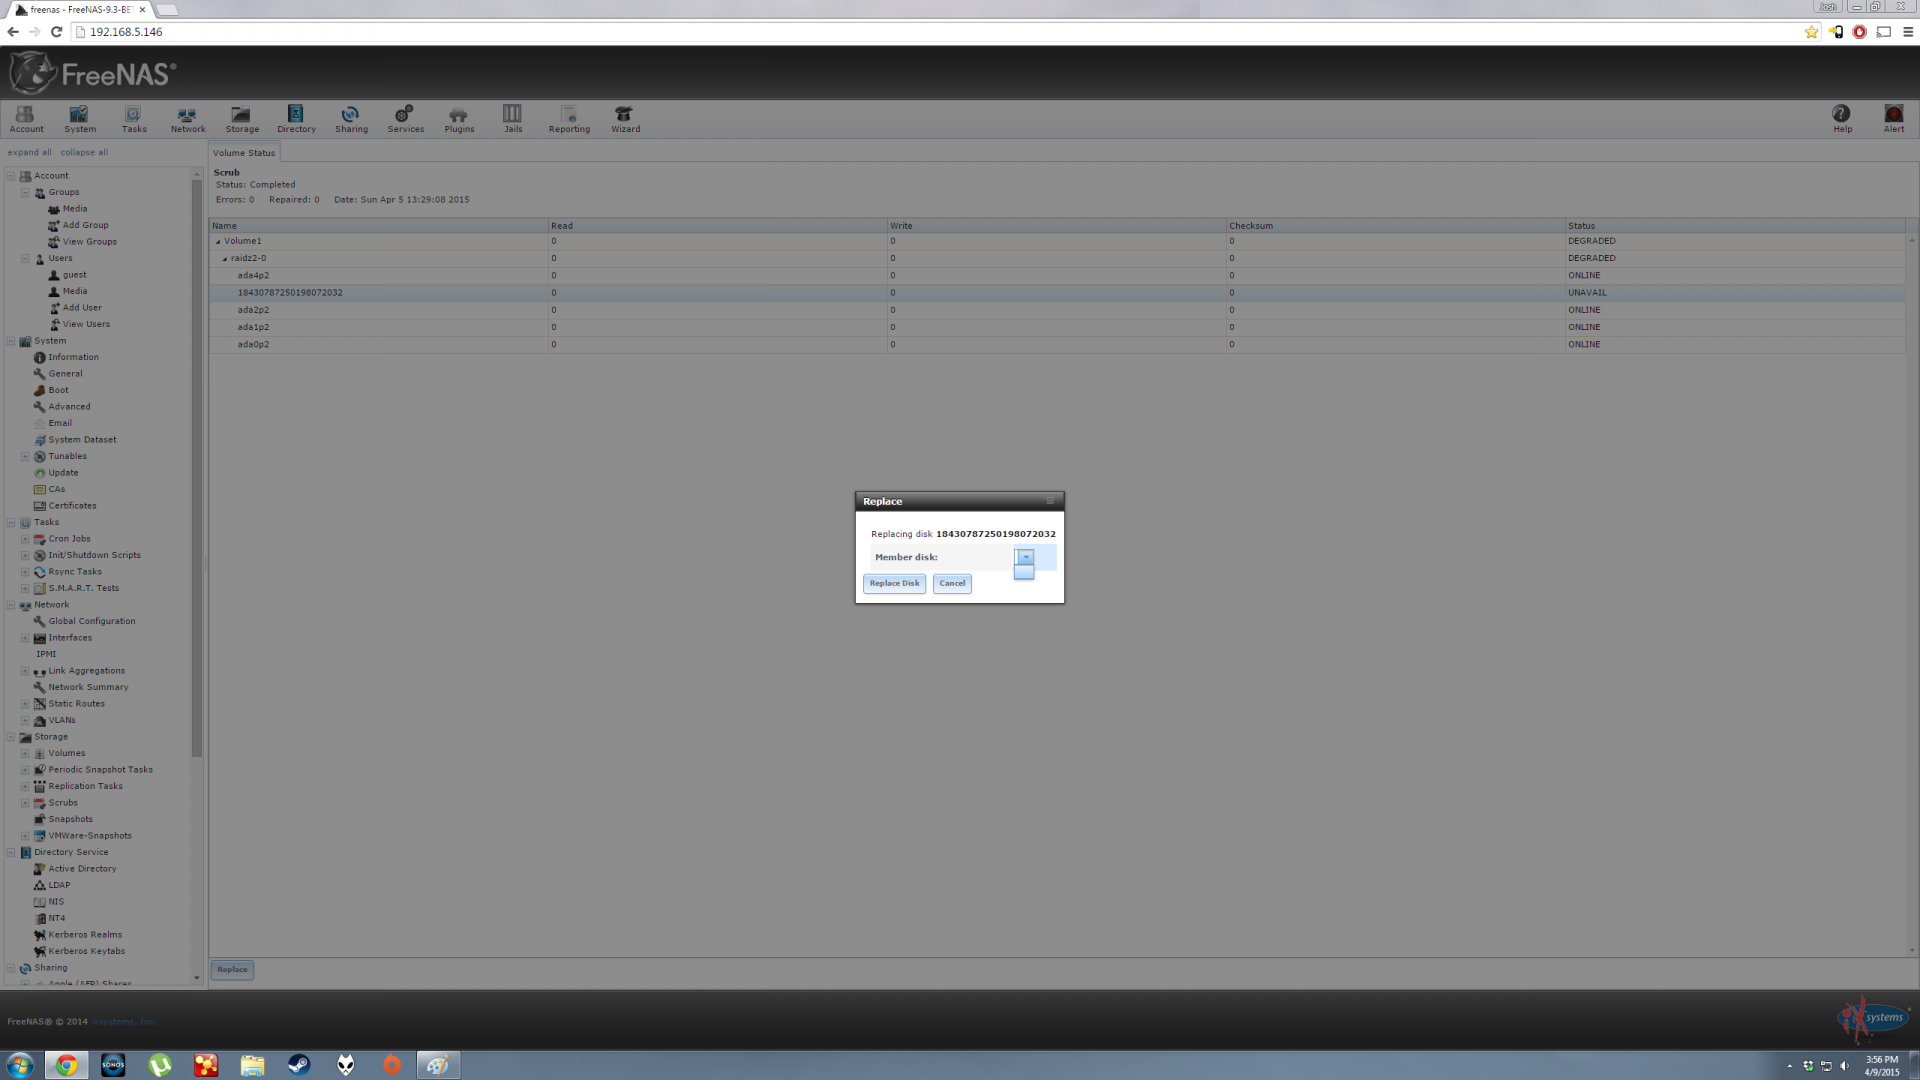Open Chrome from the Windows taskbar

[66, 1065]
